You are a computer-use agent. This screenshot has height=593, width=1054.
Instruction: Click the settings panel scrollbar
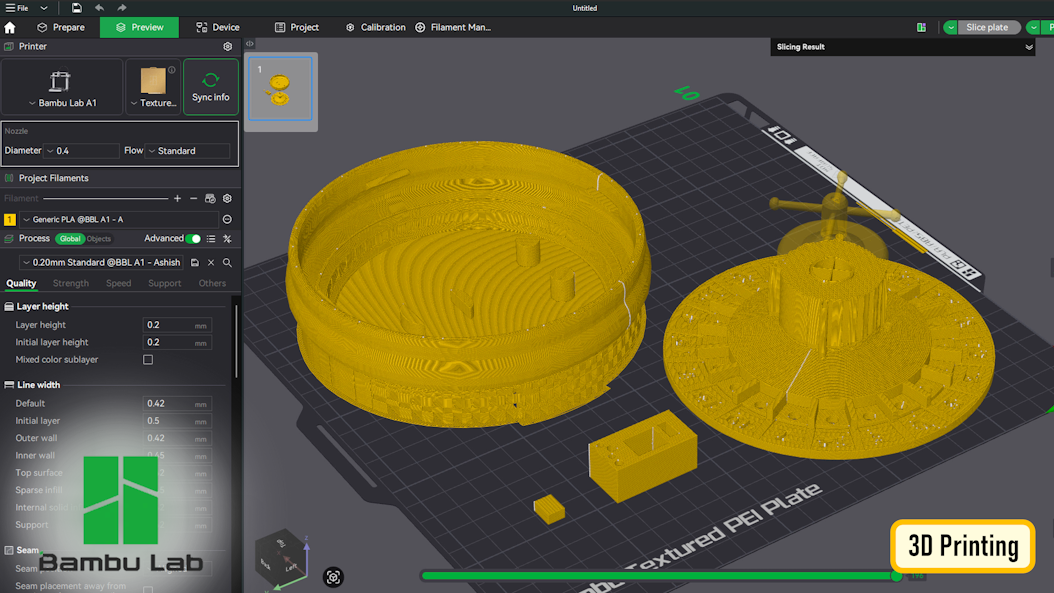237,340
